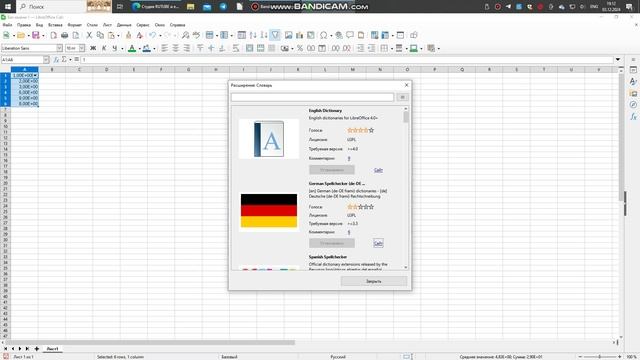Click the comments count link for English Dictionary
The image size is (640, 360).
tap(349, 158)
